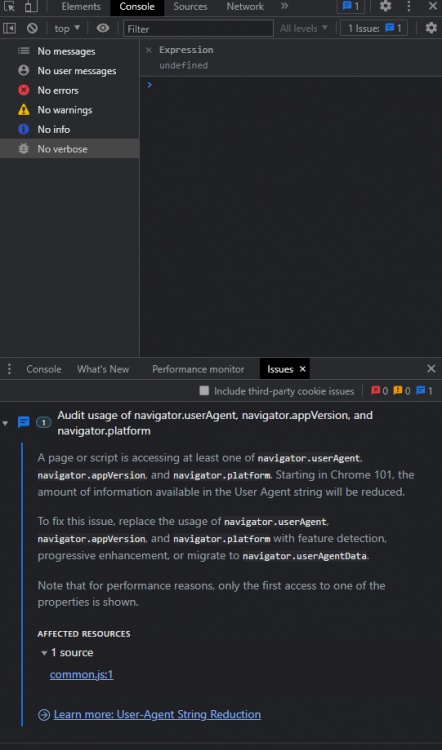Select the No errors filter
Viewport: 442px width, 750px height.
click(x=69, y=90)
